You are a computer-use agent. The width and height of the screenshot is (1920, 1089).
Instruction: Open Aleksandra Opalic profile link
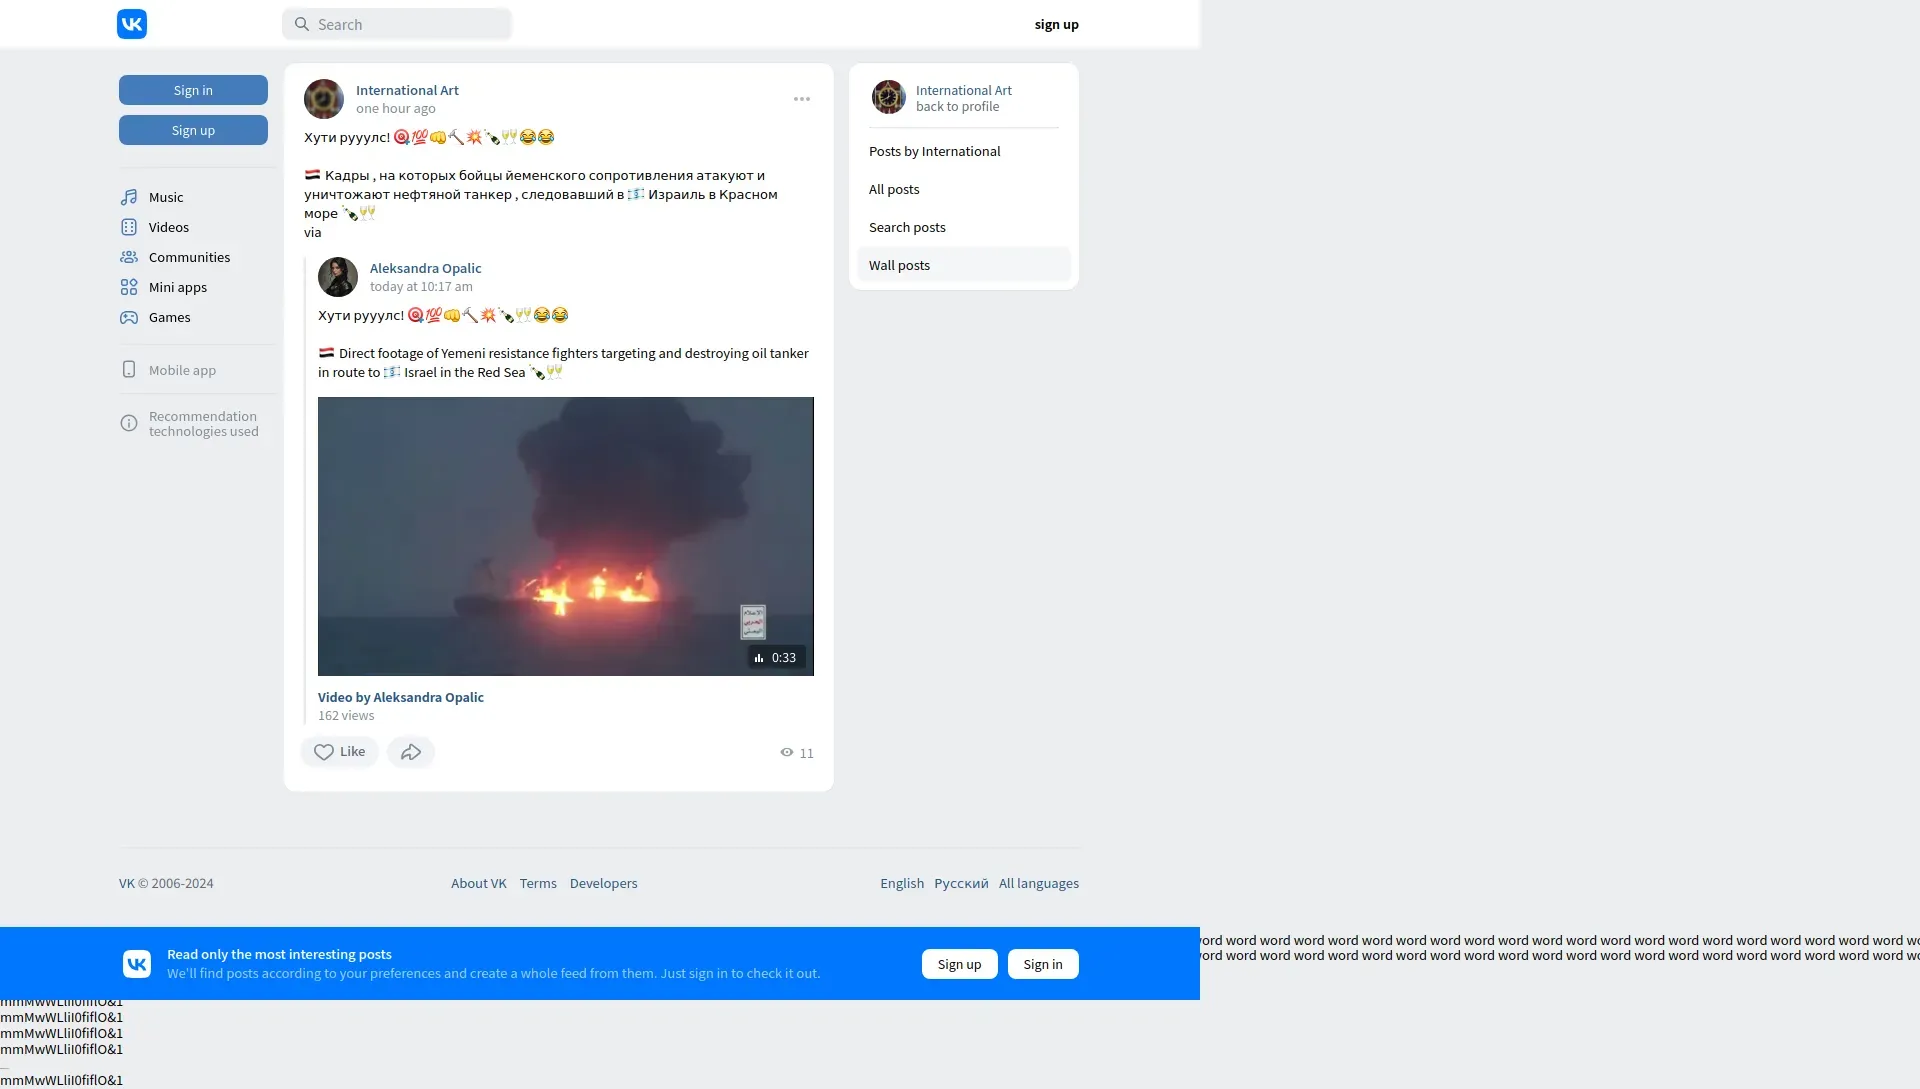(425, 268)
